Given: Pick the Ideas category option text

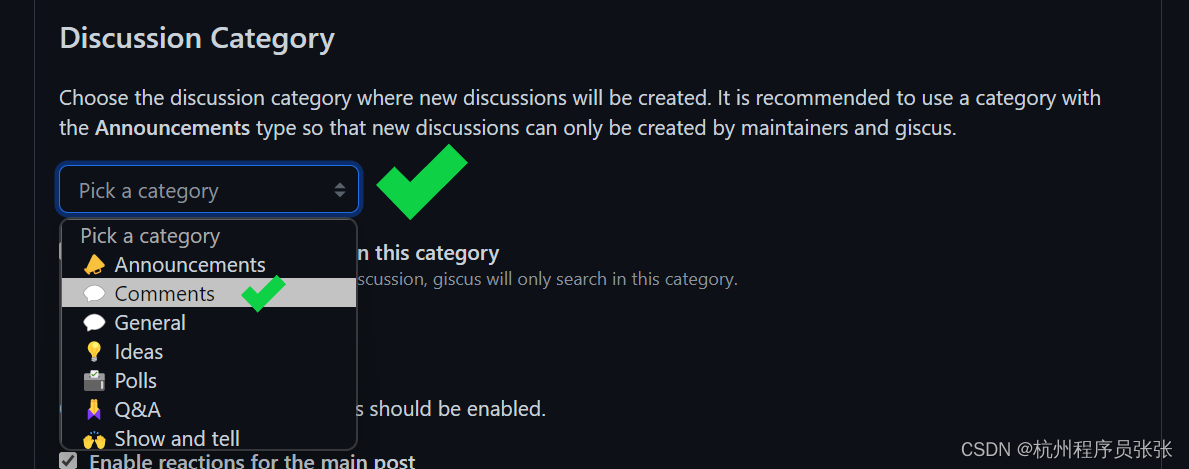Looking at the screenshot, I should [139, 351].
